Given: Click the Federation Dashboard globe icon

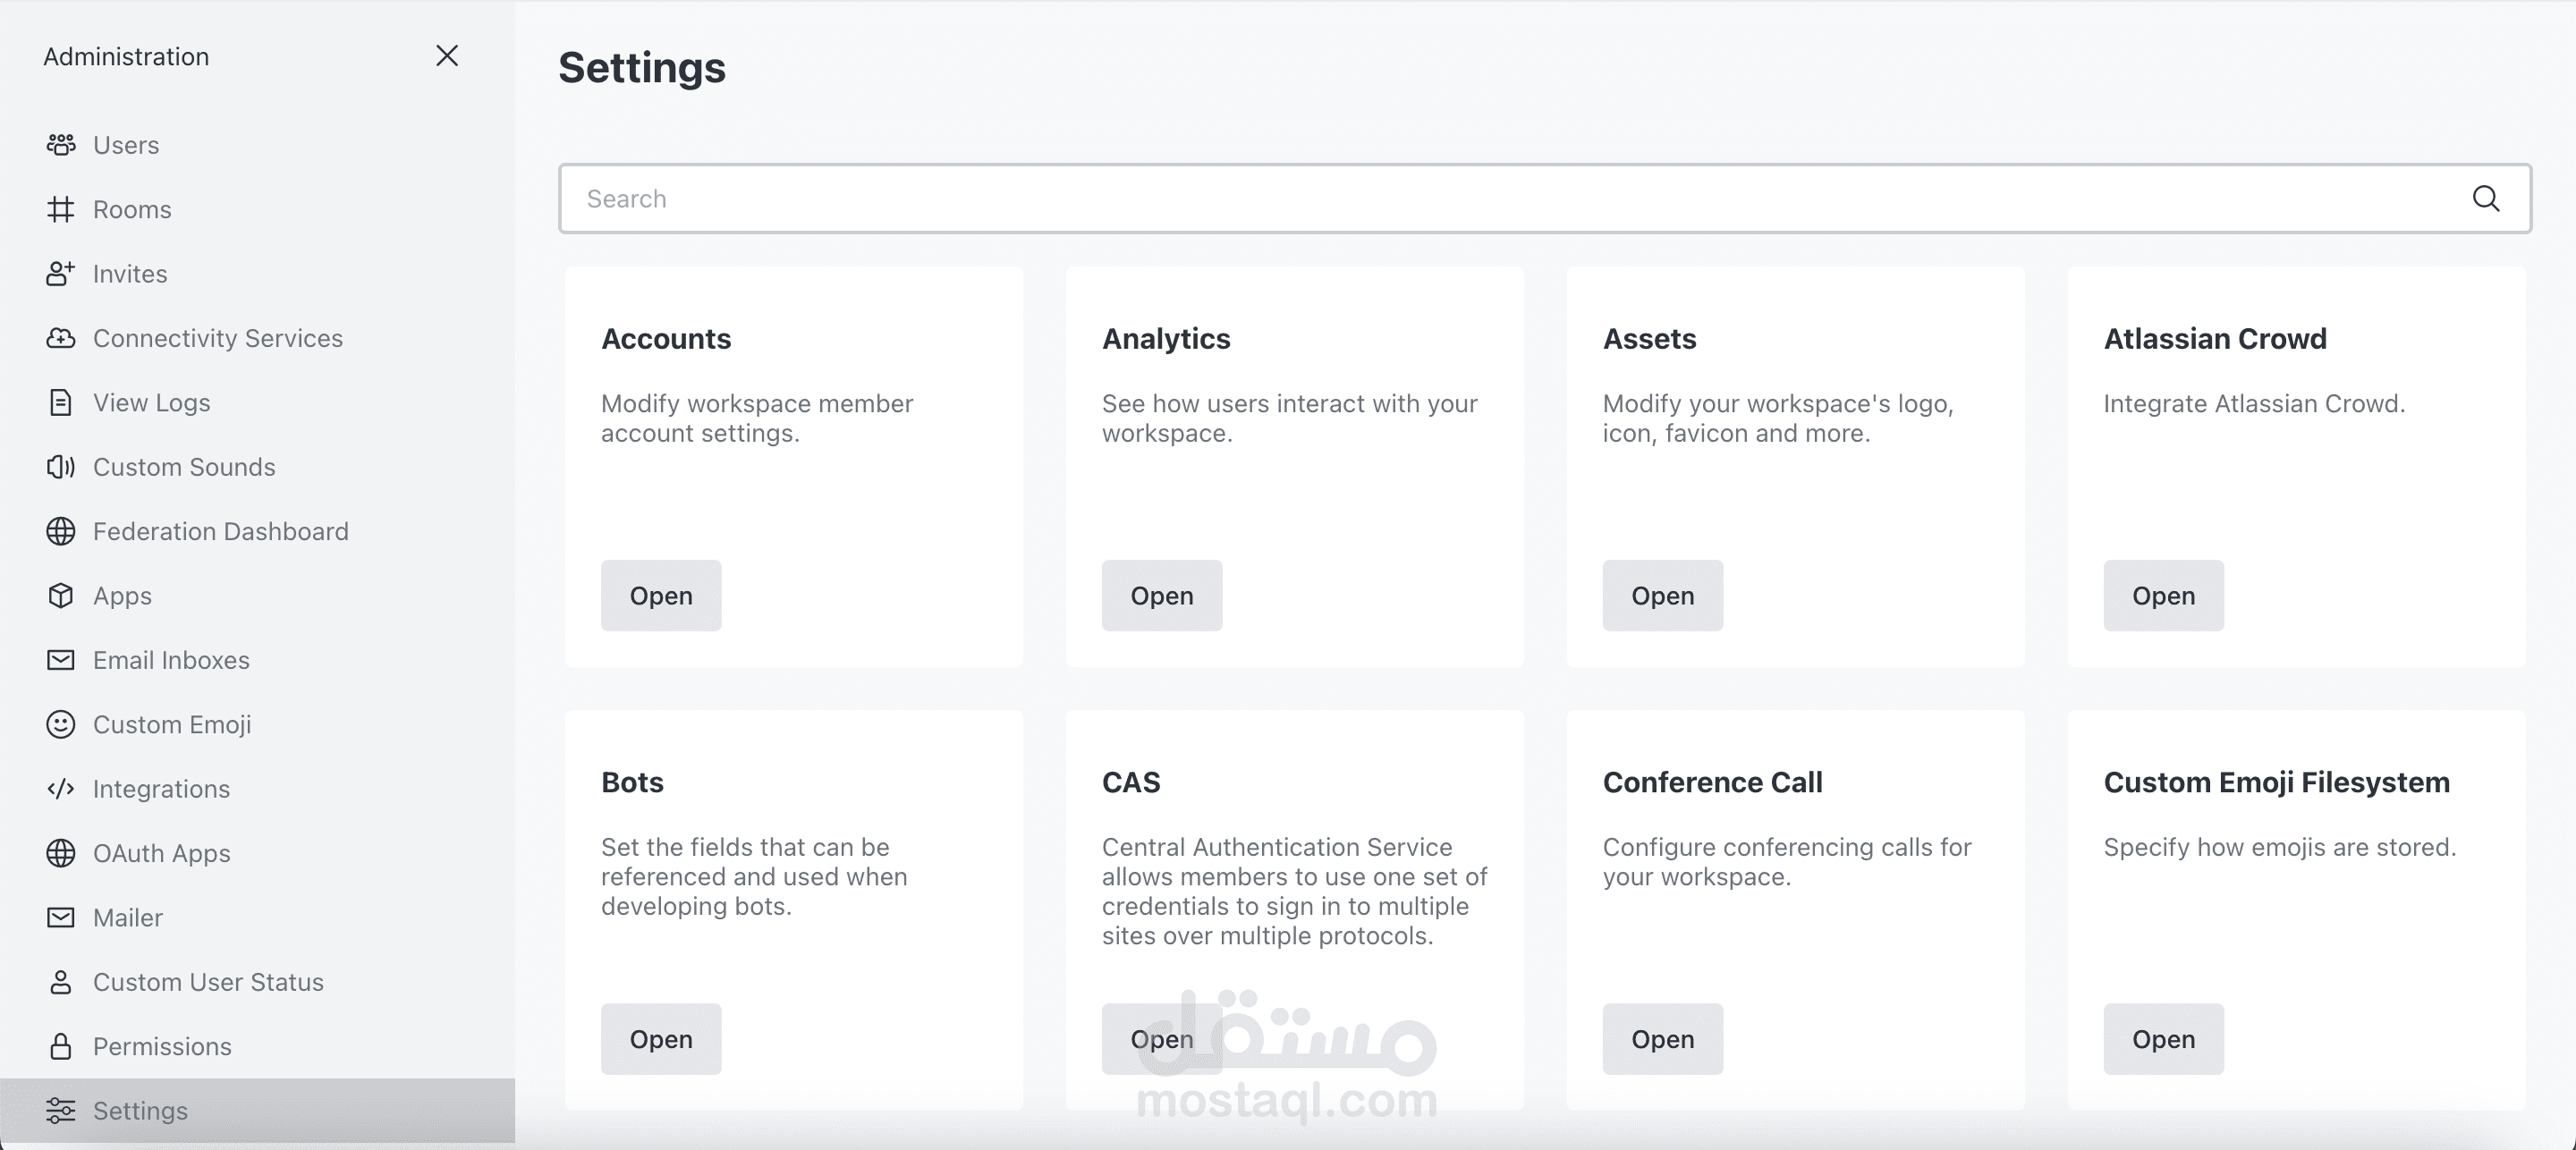Looking at the screenshot, I should 61,532.
